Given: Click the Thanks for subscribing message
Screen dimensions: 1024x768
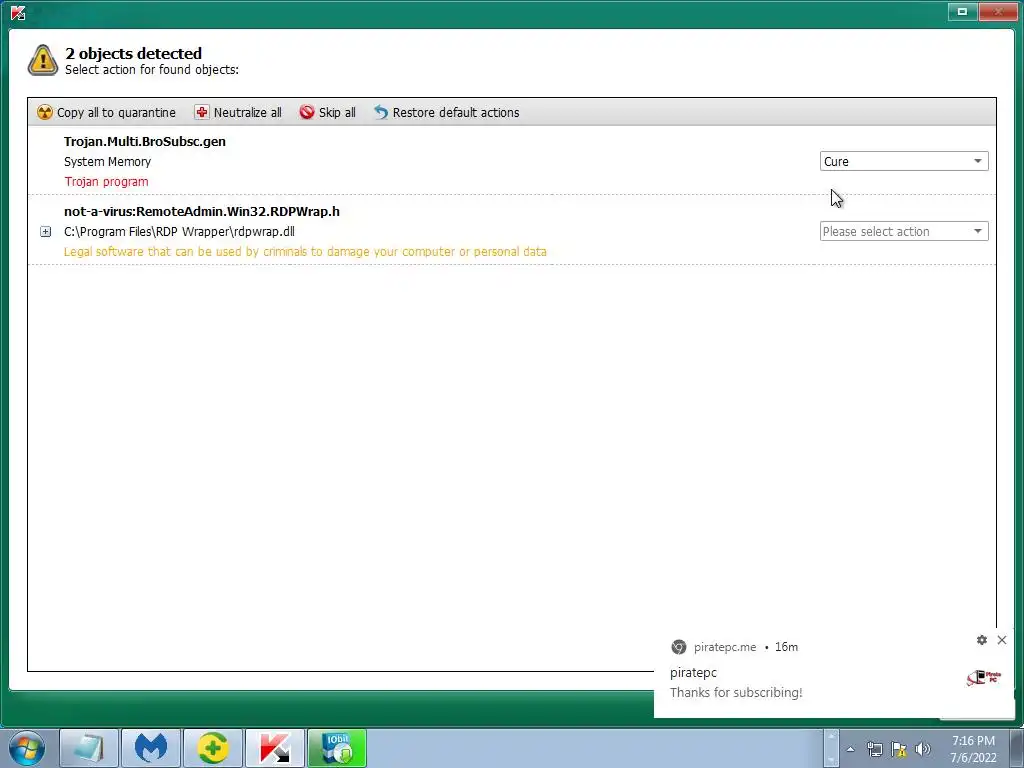Looking at the screenshot, I should (736, 692).
